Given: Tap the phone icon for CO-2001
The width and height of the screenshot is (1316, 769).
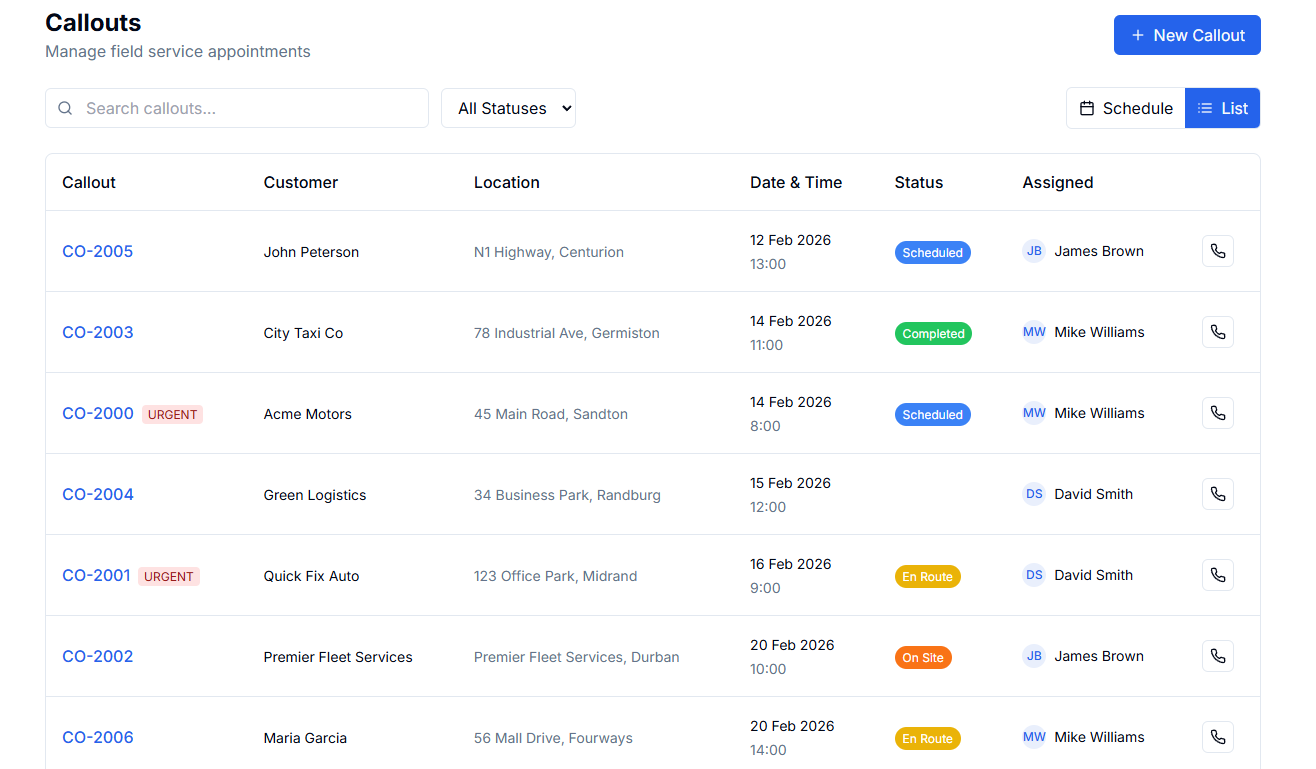Looking at the screenshot, I should 1217,575.
